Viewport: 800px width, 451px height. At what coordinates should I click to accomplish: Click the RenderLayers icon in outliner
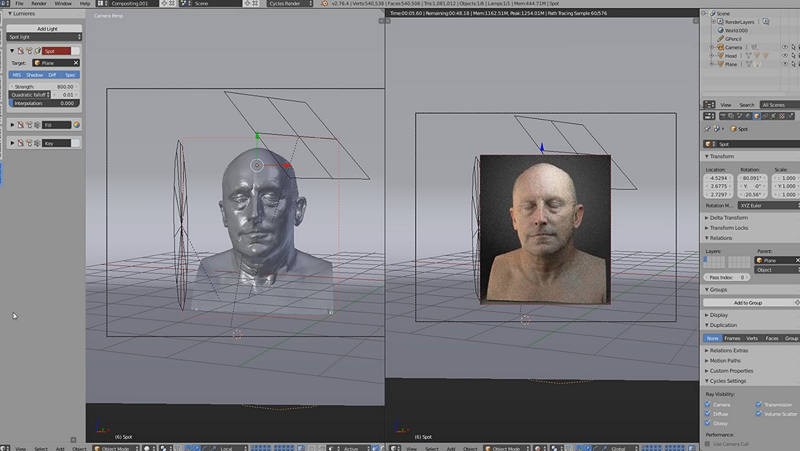718,22
